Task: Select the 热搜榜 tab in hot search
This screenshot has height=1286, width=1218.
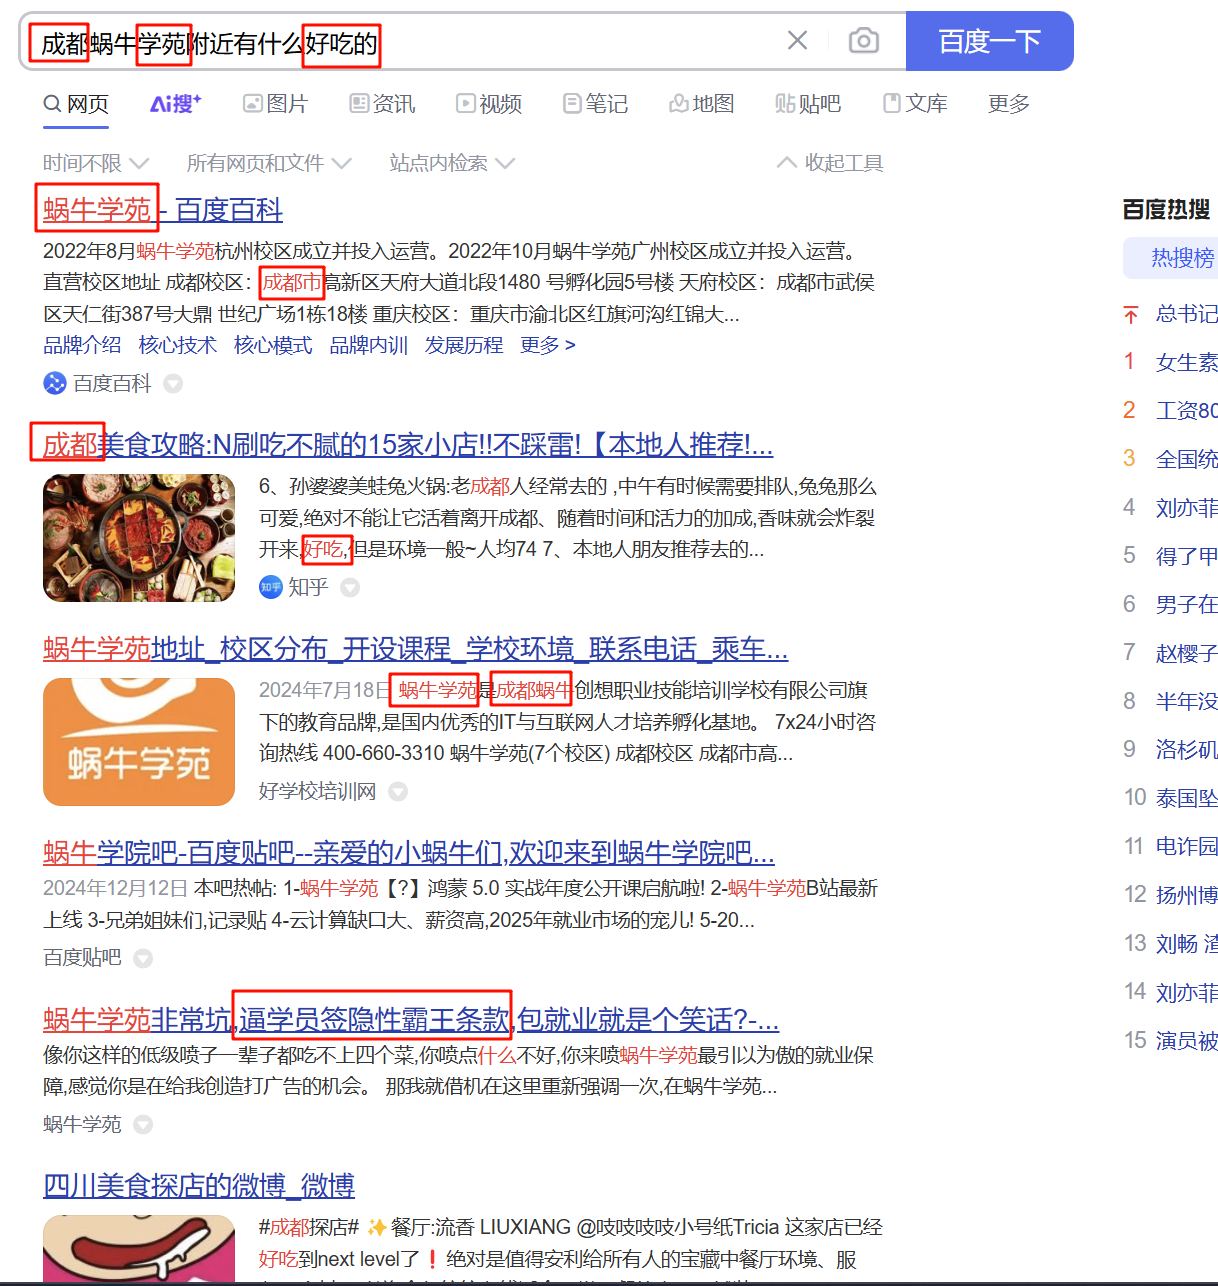Action: pyautogui.click(x=1182, y=258)
